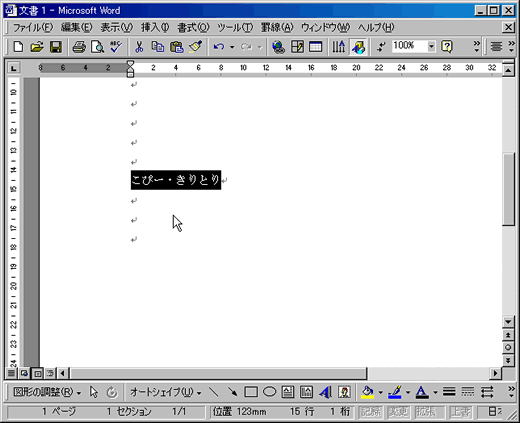Open the undo history dropdown arrow
This screenshot has height=423, width=520.
(232, 47)
